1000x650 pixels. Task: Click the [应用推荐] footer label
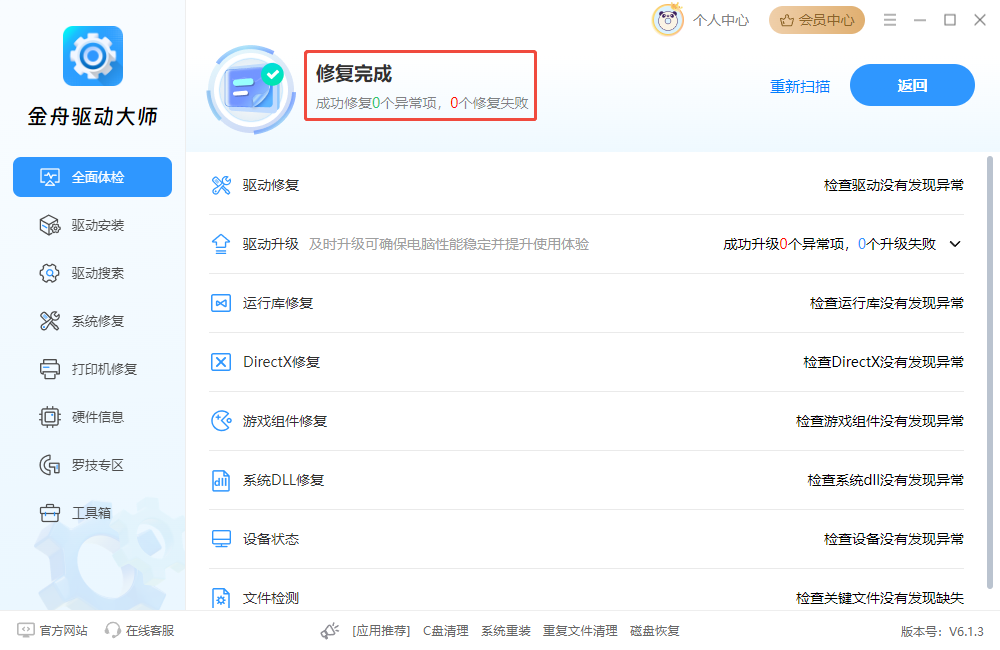coord(381,630)
